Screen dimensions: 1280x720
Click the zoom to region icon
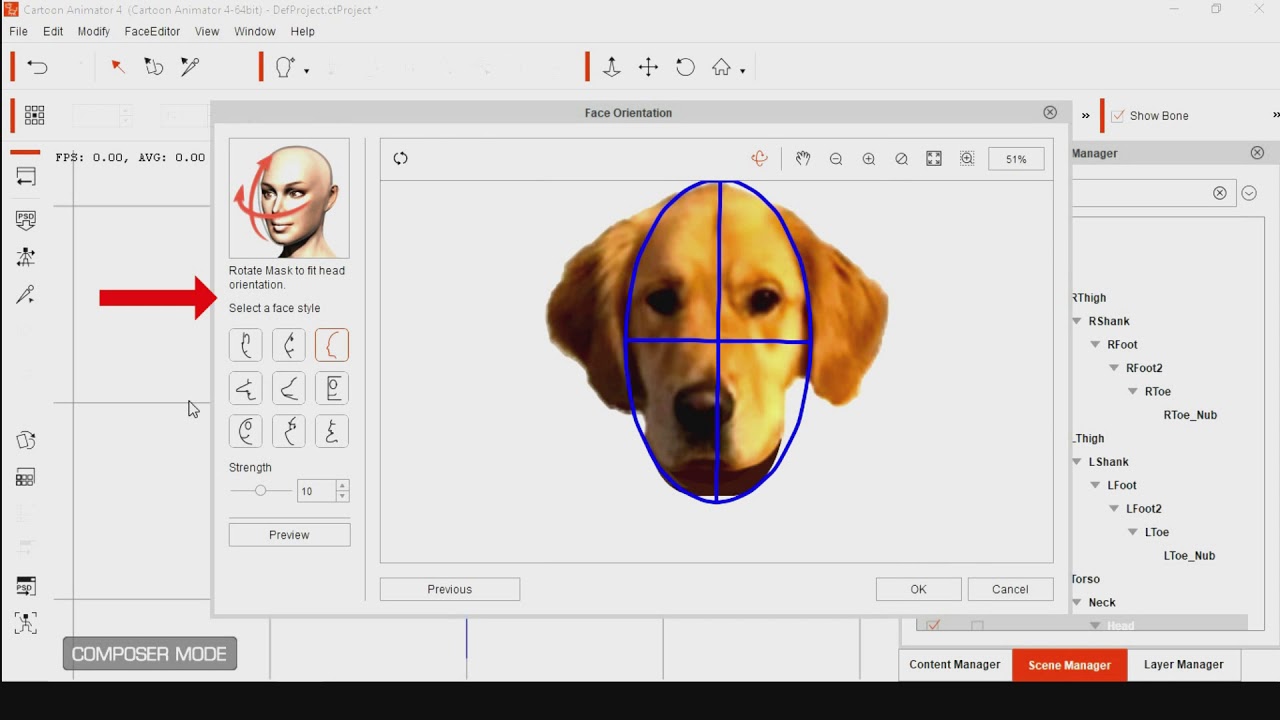(x=967, y=158)
